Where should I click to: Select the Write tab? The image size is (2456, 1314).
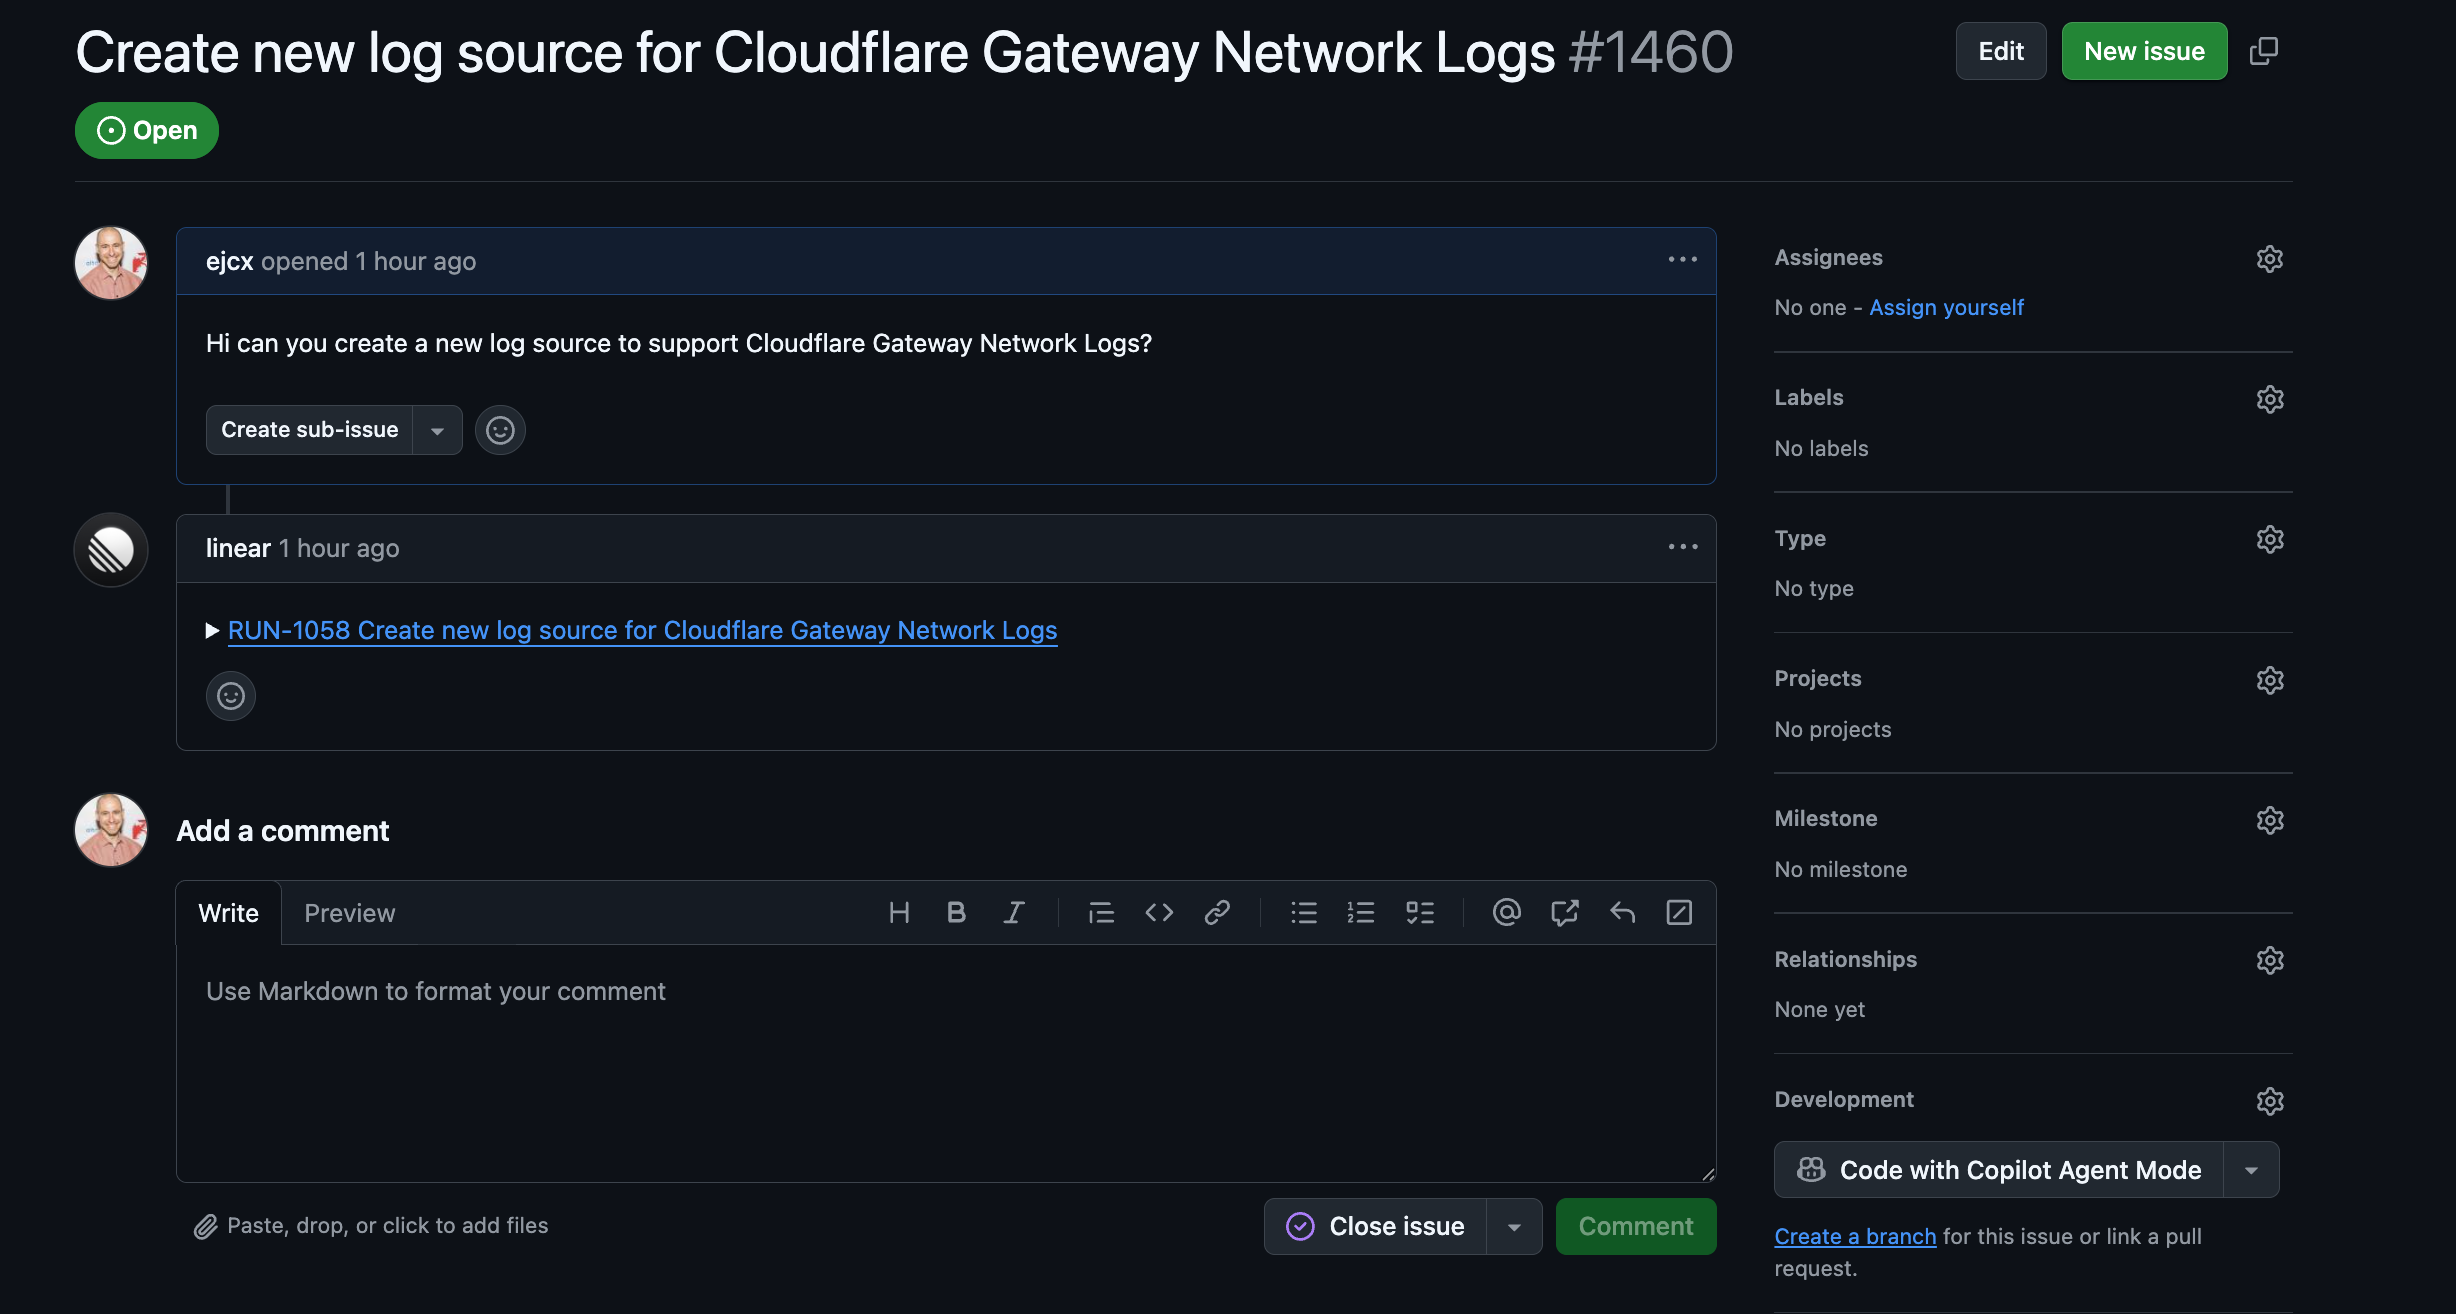(x=228, y=913)
